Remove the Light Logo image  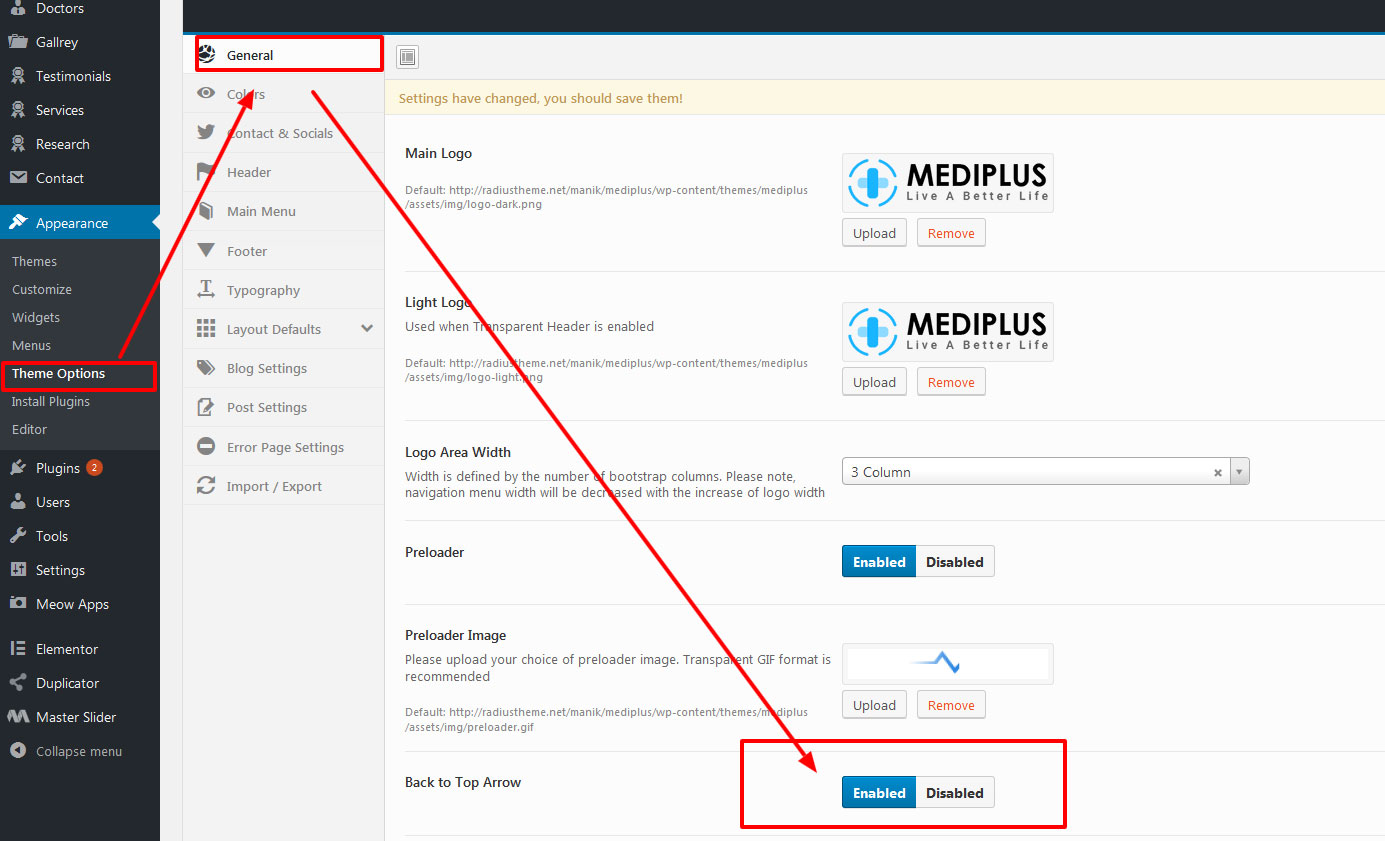(951, 382)
